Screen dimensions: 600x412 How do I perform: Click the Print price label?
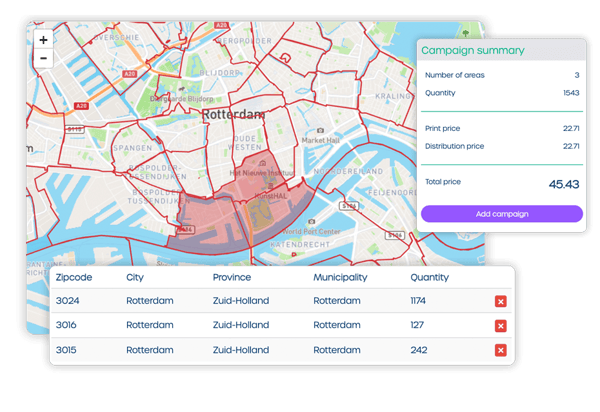[x=442, y=129]
